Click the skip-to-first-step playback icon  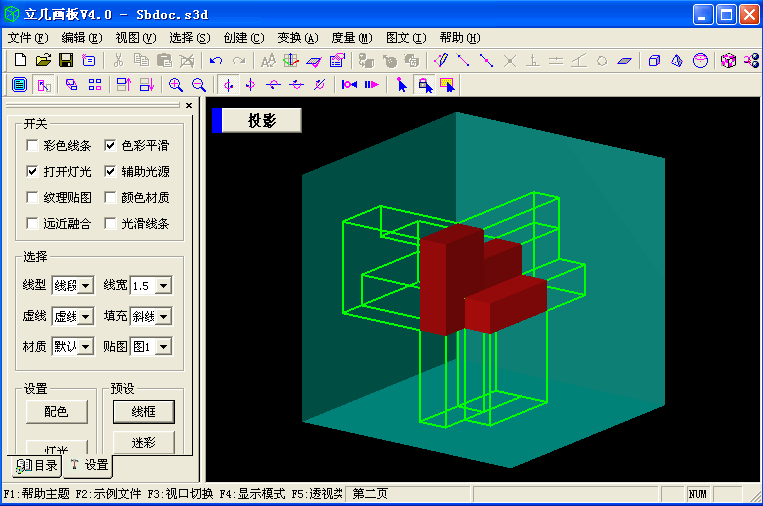(349, 85)
